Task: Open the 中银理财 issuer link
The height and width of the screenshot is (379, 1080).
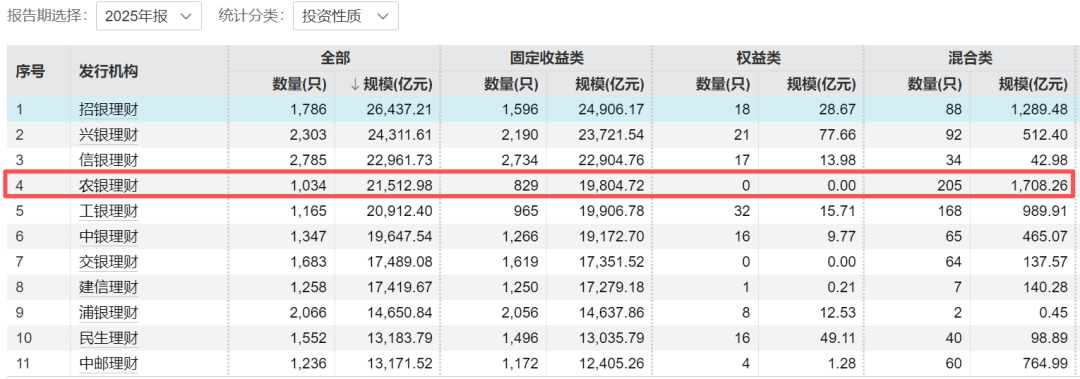Action: [x=109, y=236]
